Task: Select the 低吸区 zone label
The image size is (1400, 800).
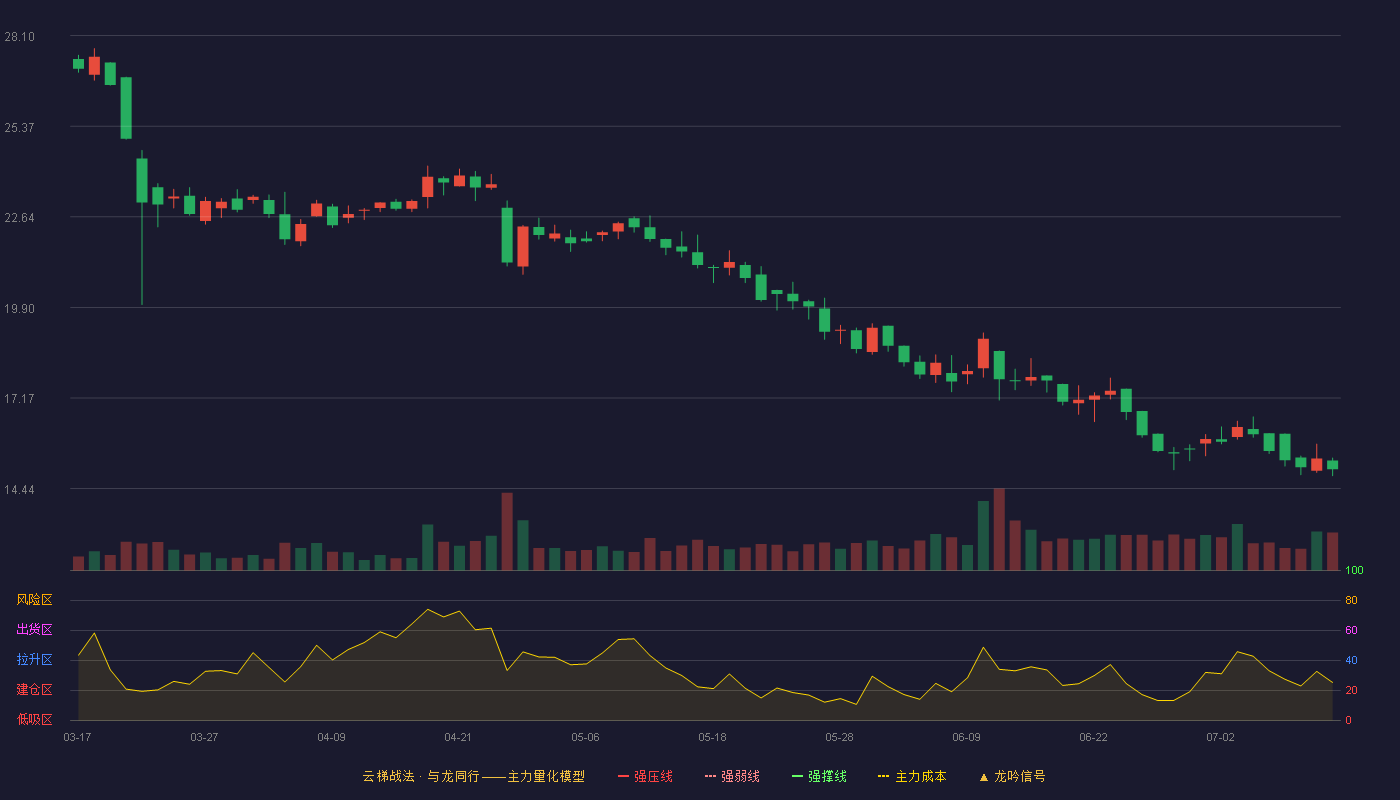Action: tap(34, 719)
